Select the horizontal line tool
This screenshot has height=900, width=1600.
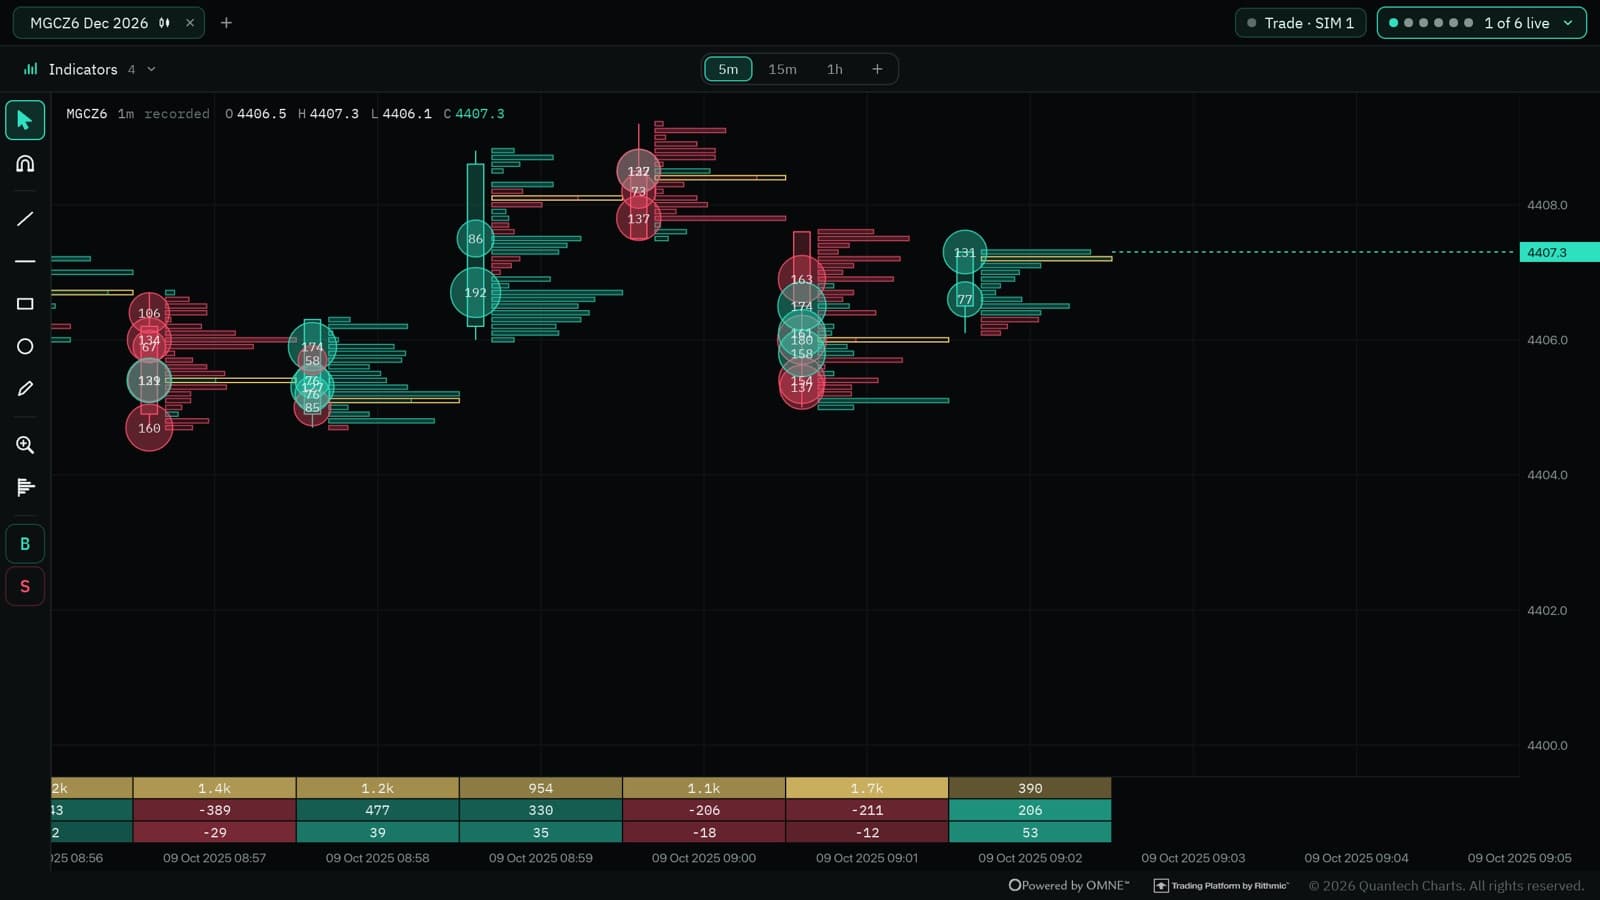click(25, 261)
